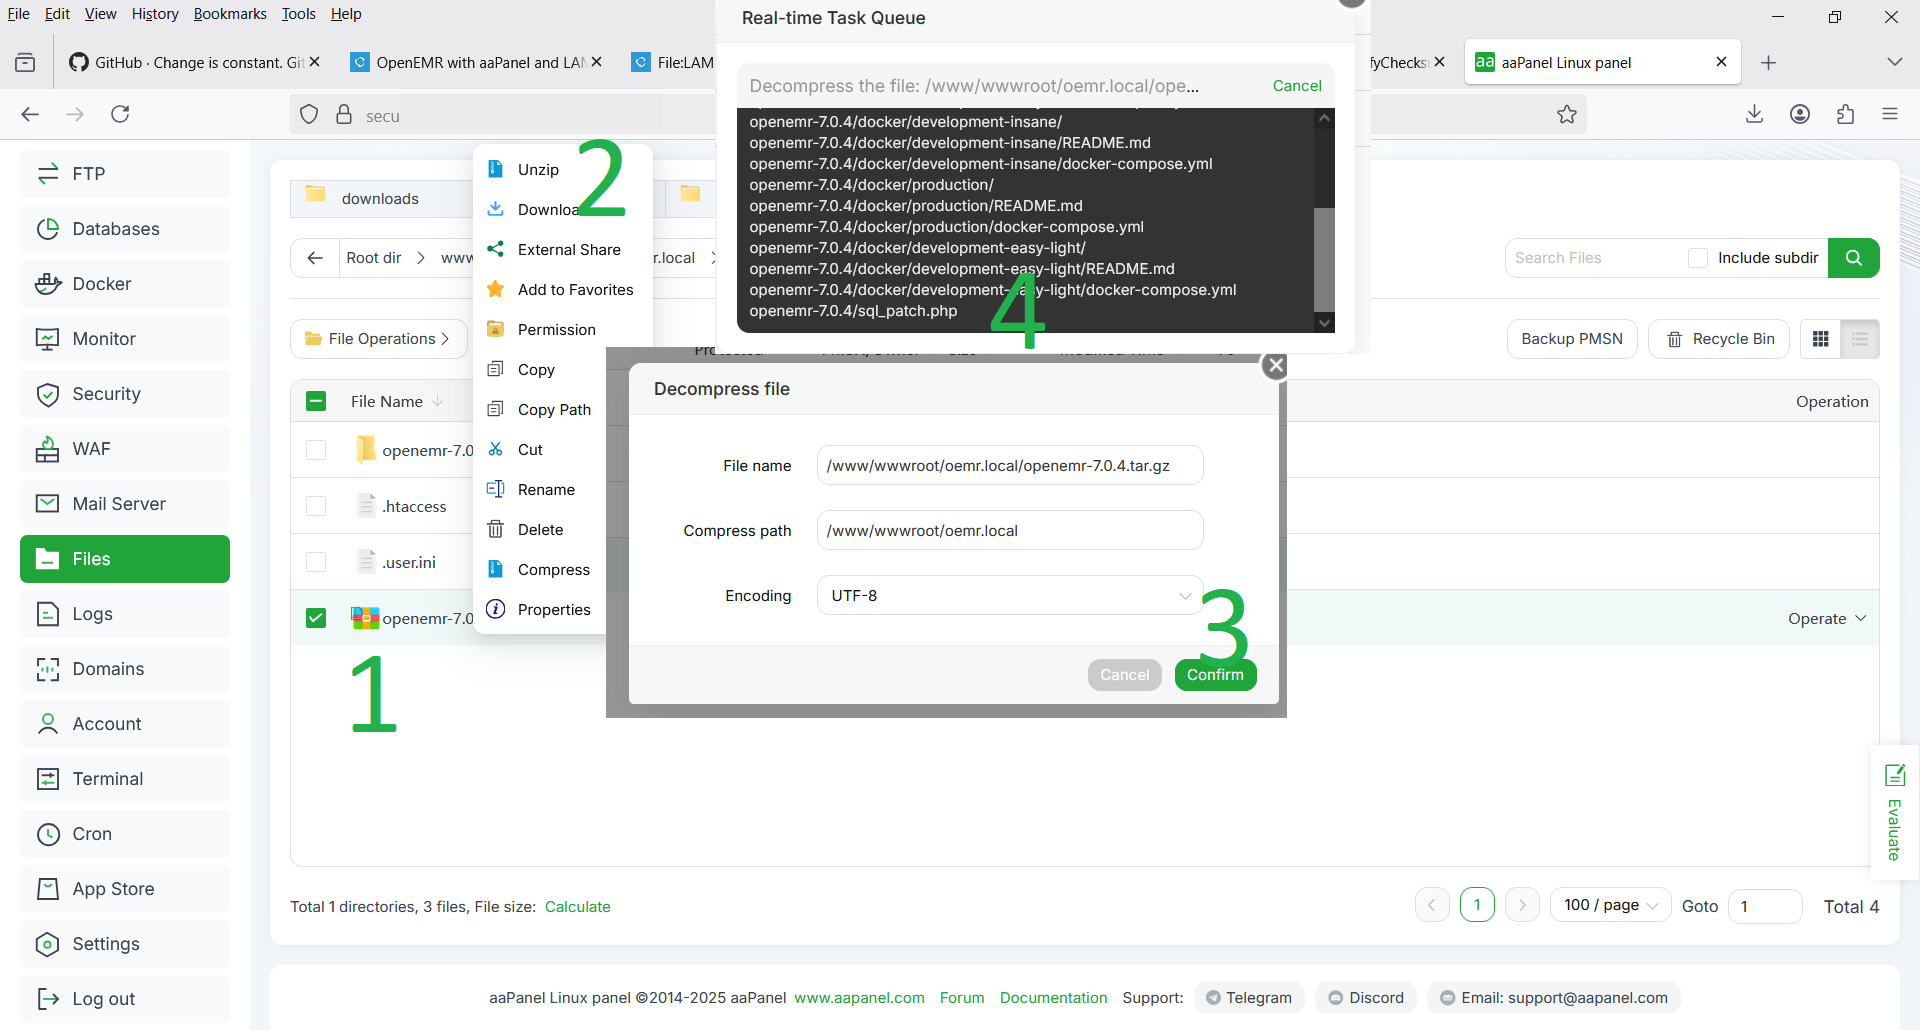
Task: Click the Calculate file size link
Action: [x=577, y=907]
